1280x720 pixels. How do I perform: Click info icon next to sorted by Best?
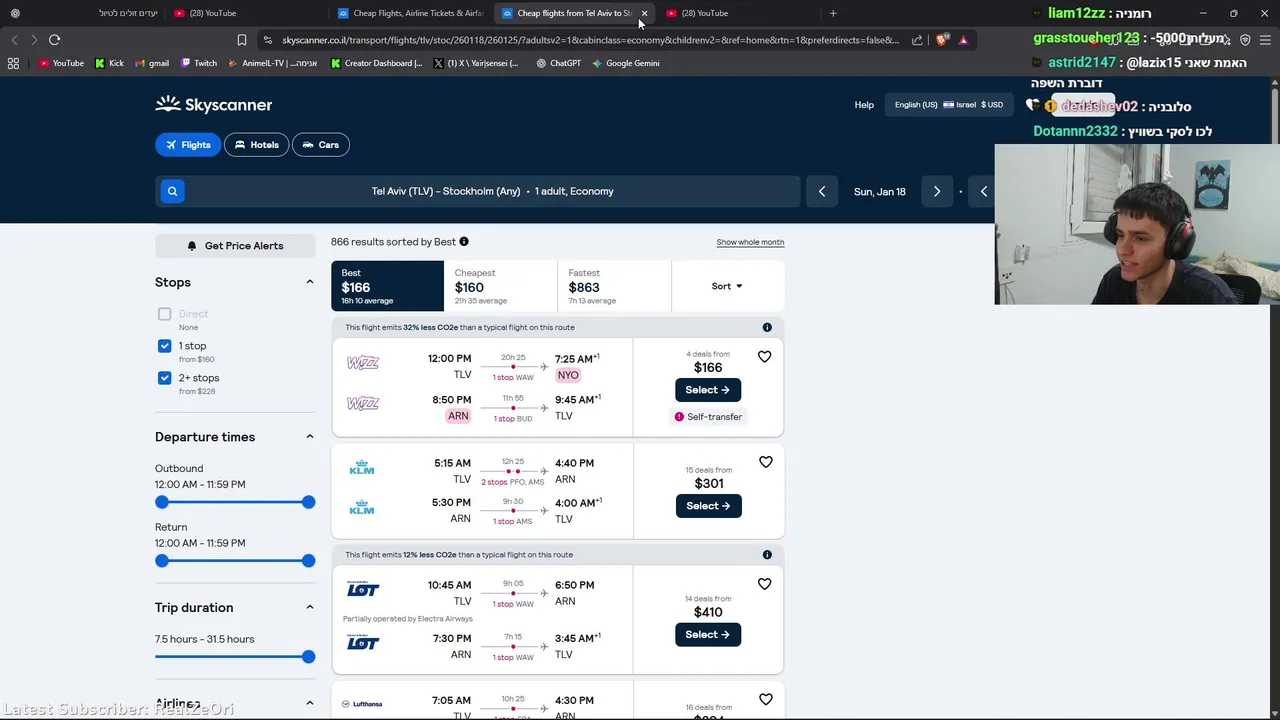tap(464, 242)
